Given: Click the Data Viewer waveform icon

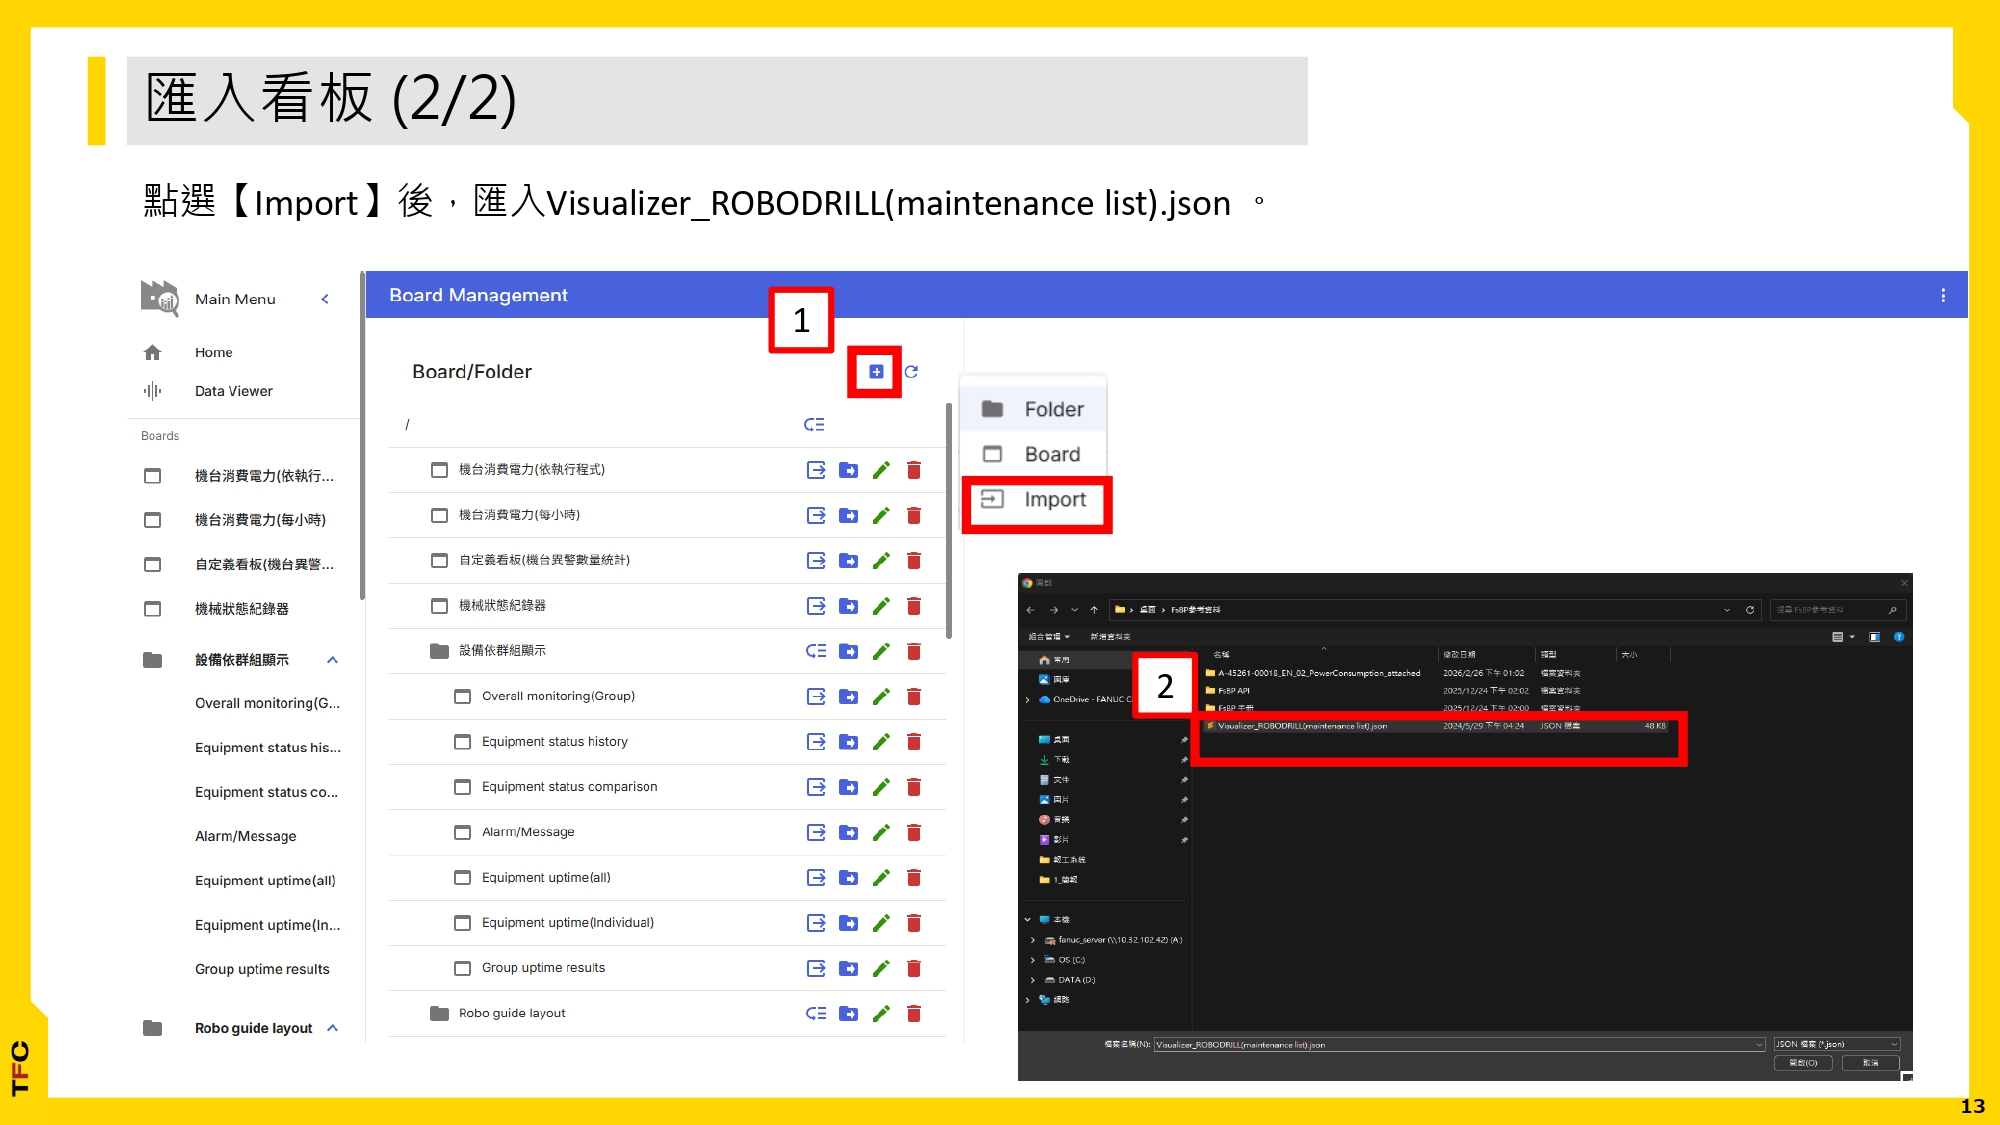Looking at the screenshot, I should [x=152, y=391].
